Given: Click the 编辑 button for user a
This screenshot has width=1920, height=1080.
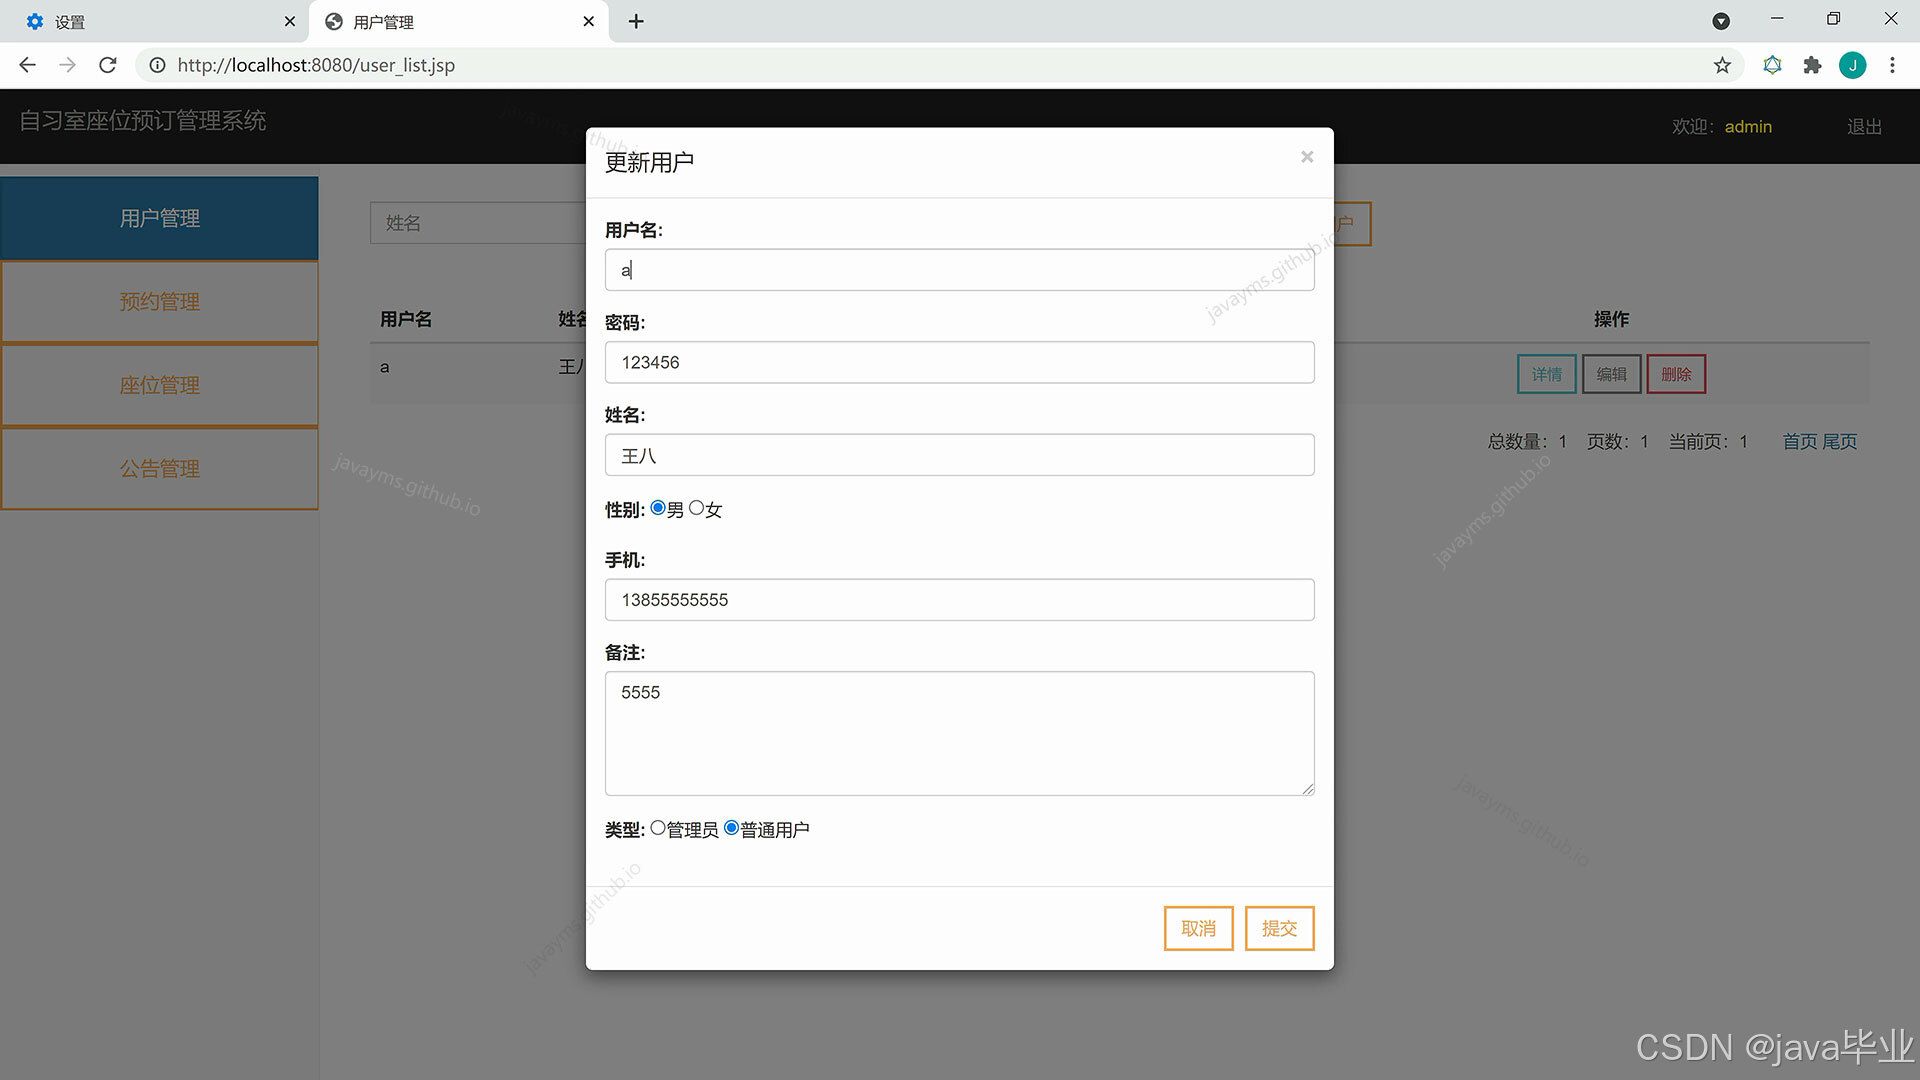Looking at the screenshot, I should coord(1611,374).
